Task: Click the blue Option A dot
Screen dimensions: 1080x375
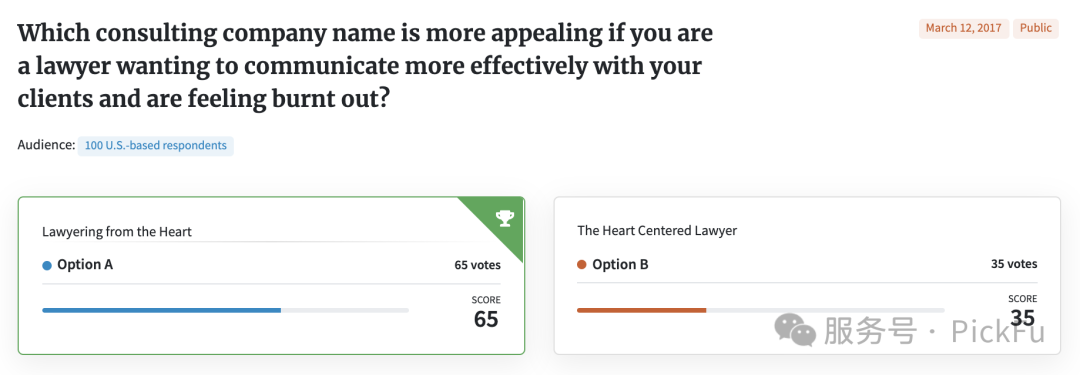Action: (x=47, y=265)
